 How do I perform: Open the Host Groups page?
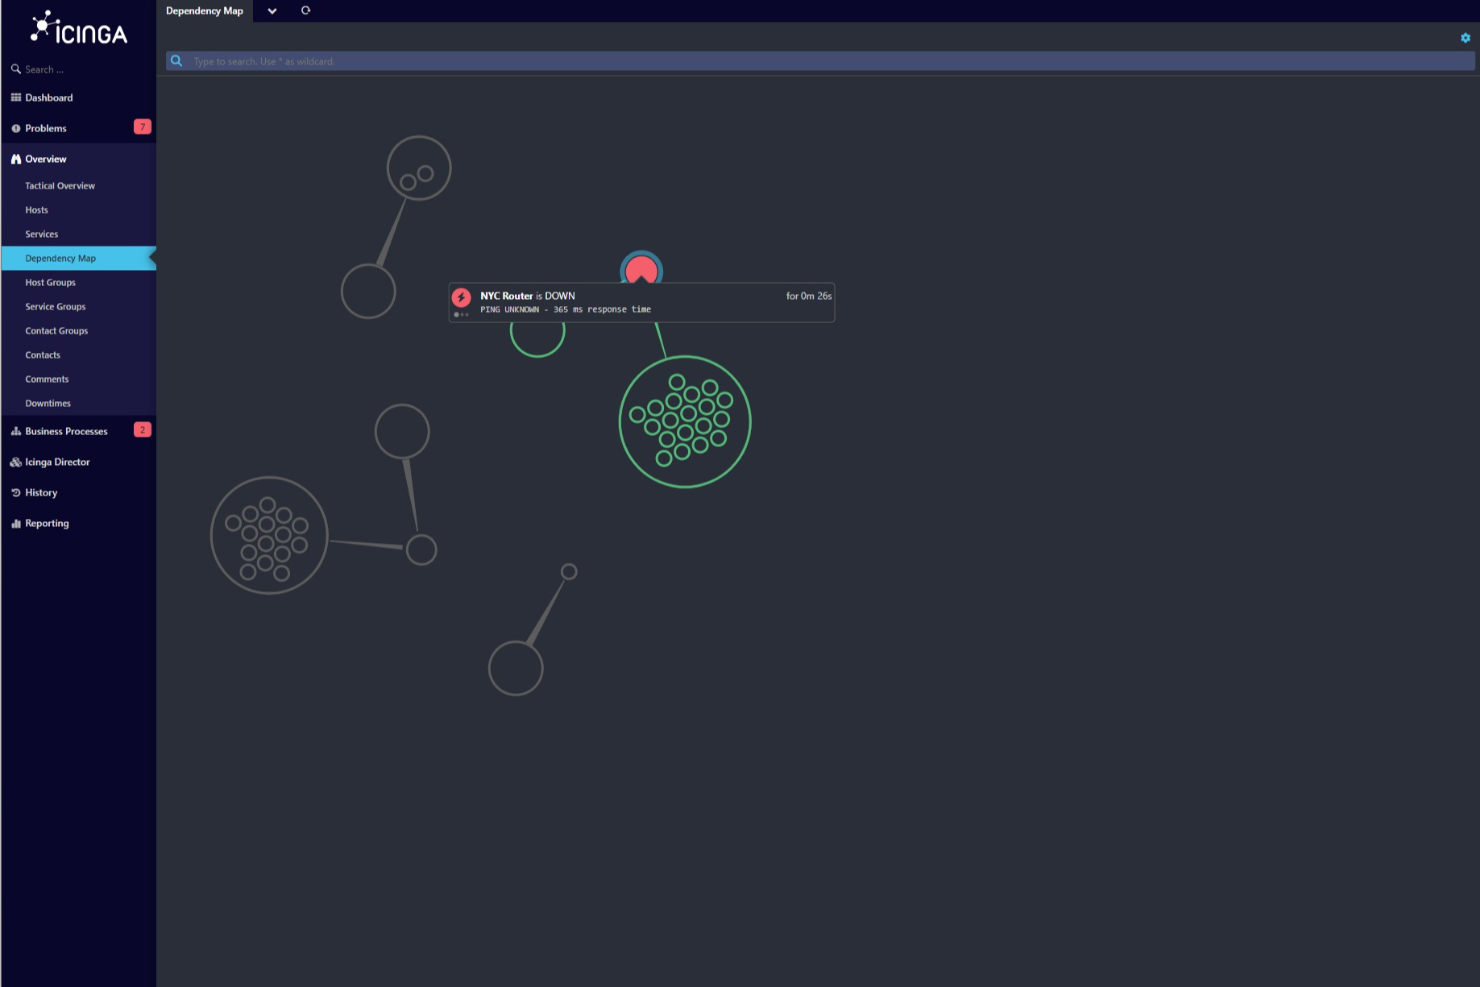50,282
